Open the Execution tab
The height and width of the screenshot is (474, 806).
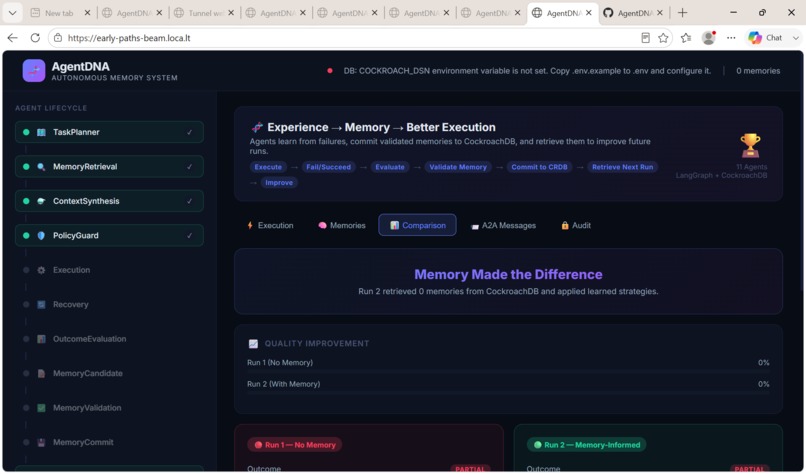click(270, 225)
